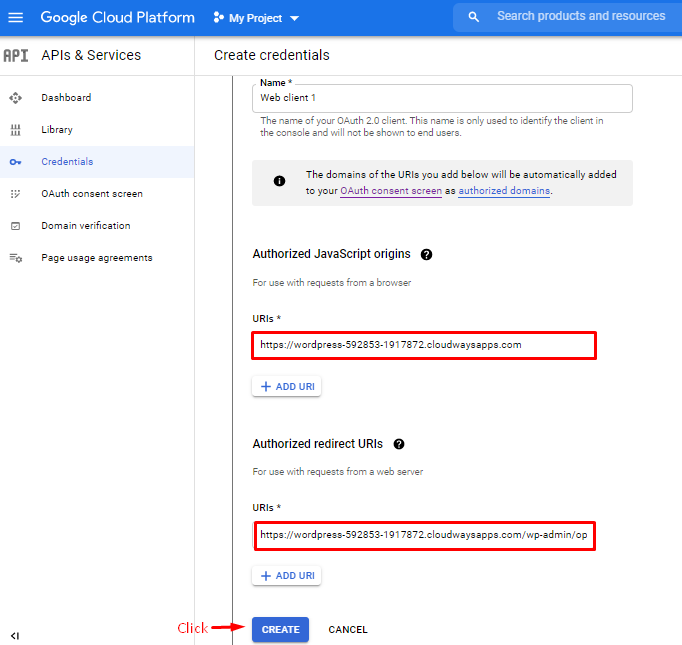Screen dimensions: 682x645
Task: Click the CANCEL button
Action: 348,629
